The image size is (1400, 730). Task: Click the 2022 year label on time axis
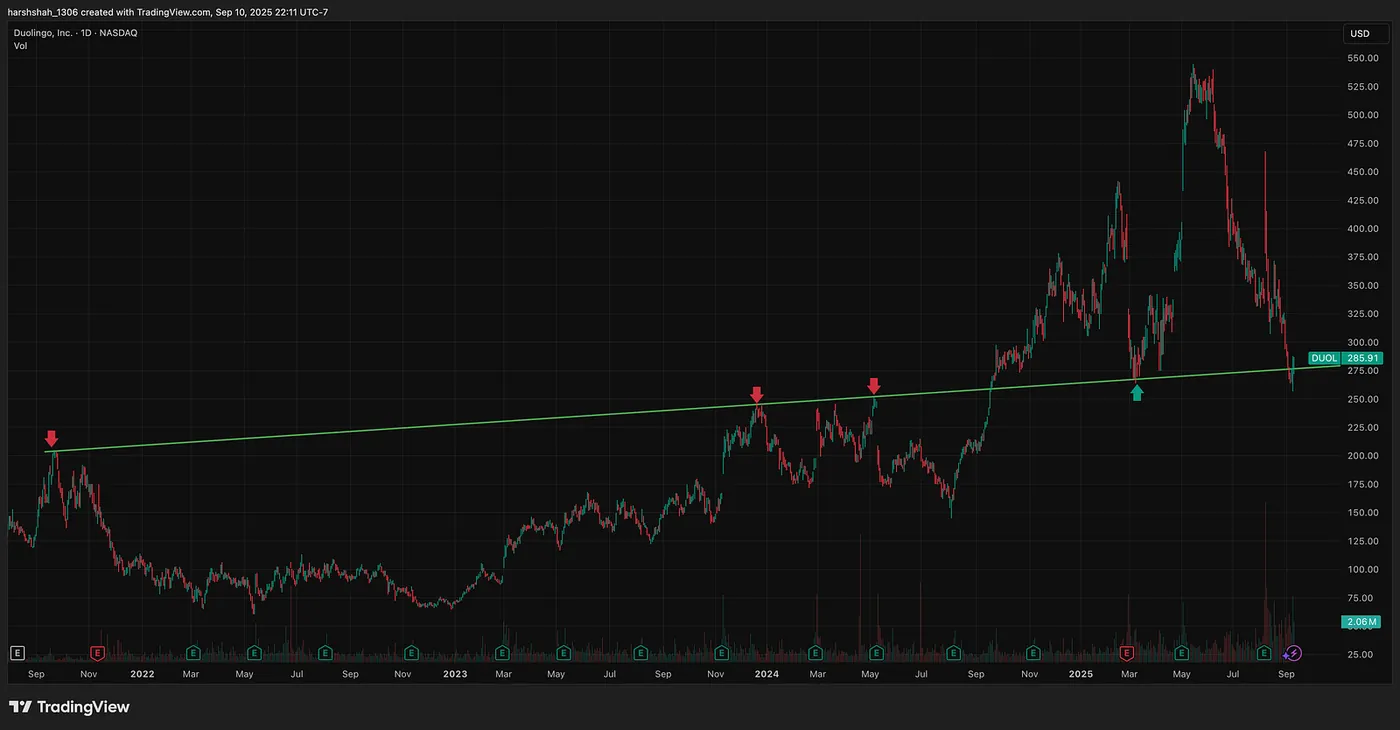(142, 674)
